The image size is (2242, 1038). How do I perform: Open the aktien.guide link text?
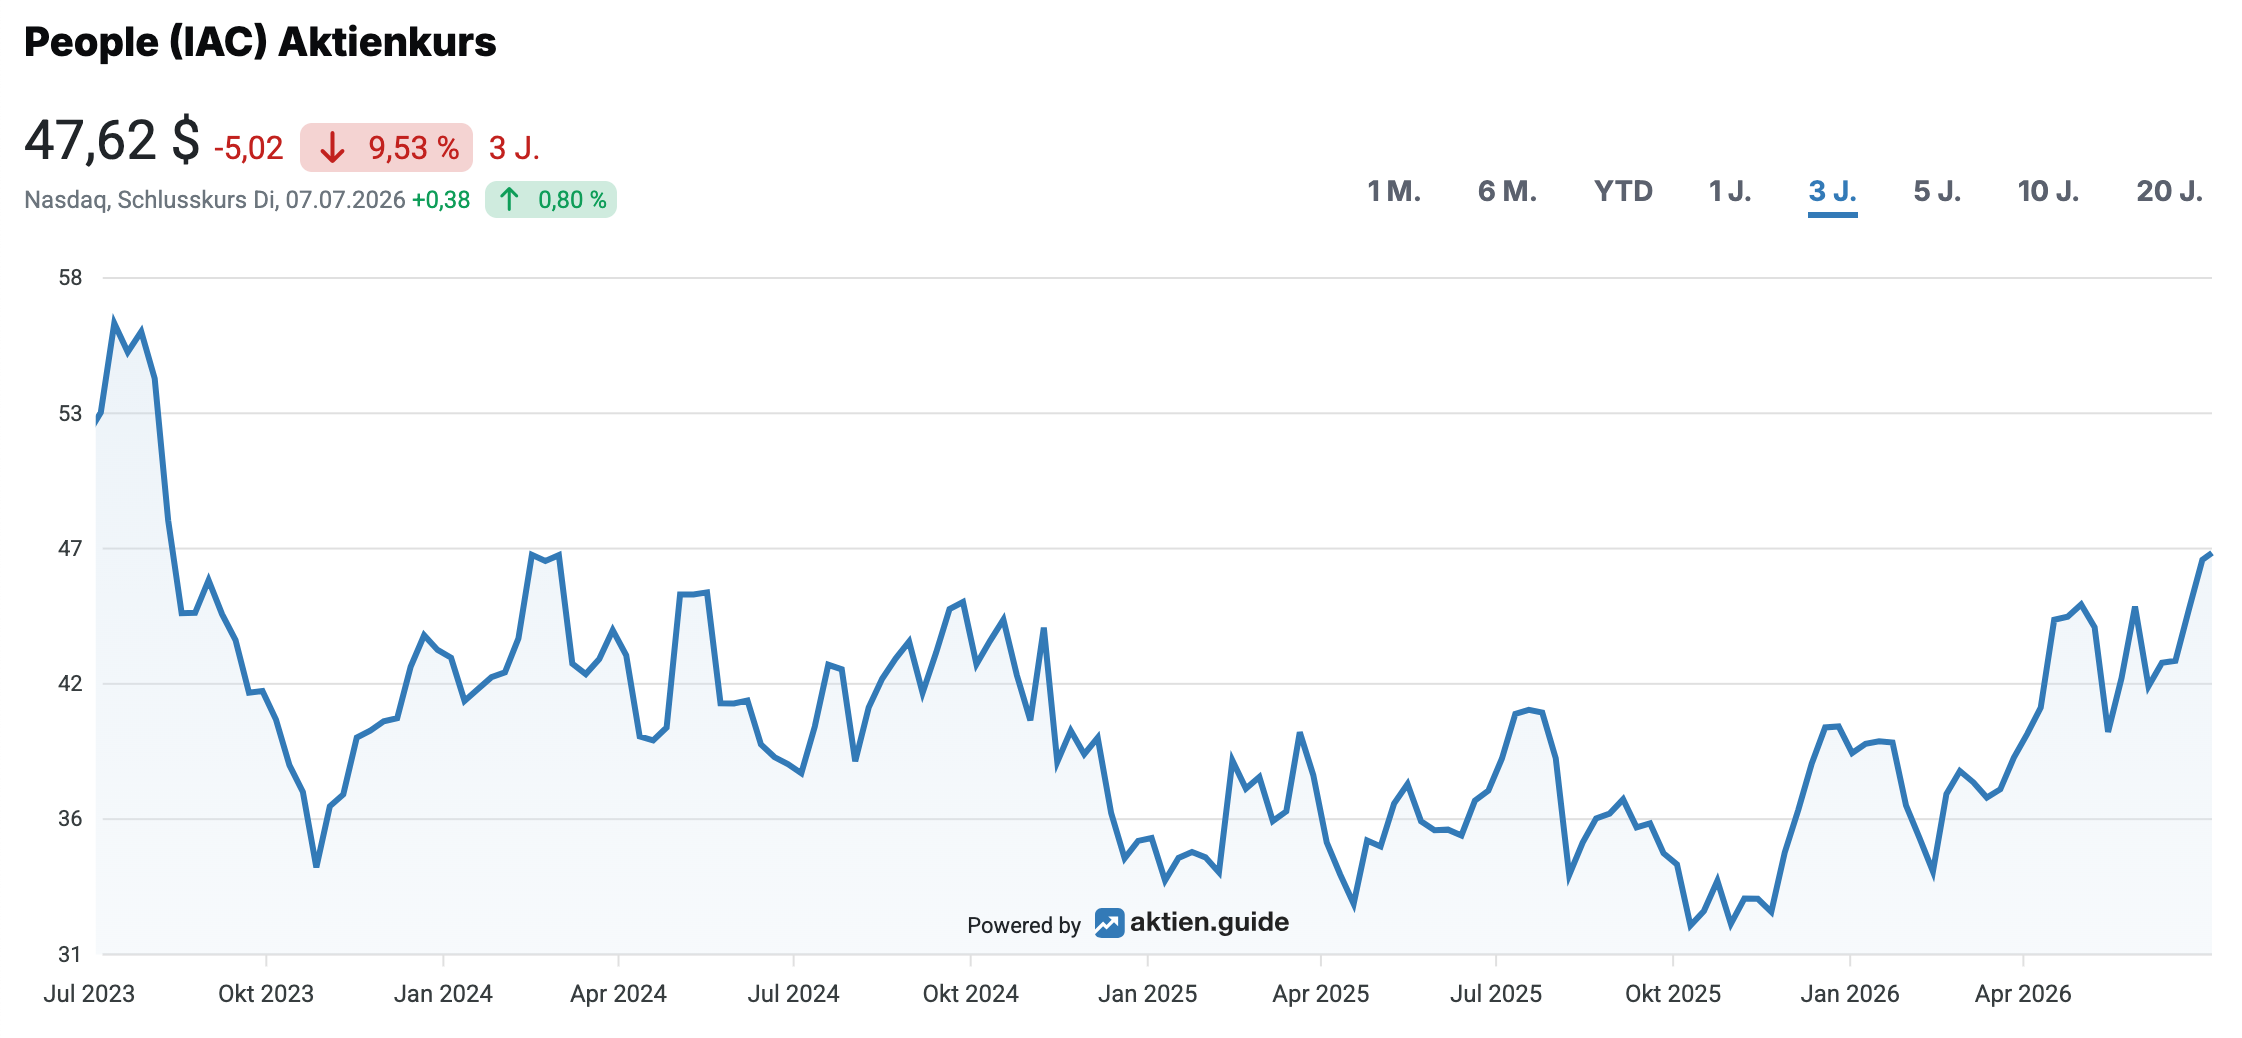(x=1209, y=922)
